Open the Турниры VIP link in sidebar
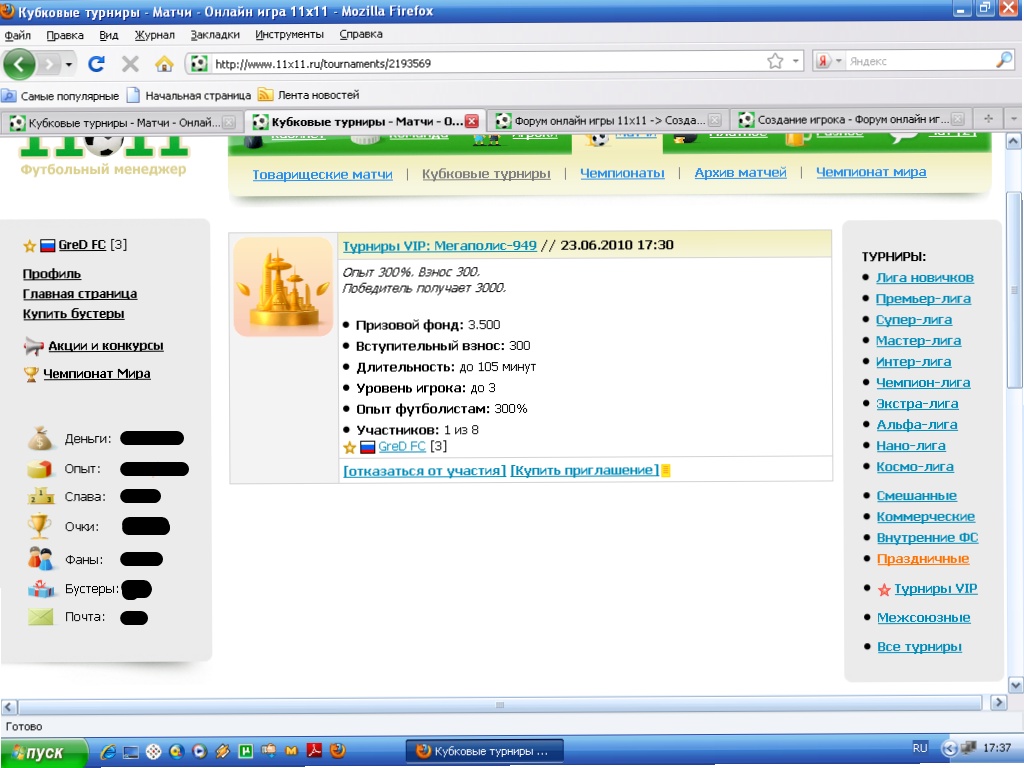This screenshot has width=1024, height=768. [x=935, y=589]
